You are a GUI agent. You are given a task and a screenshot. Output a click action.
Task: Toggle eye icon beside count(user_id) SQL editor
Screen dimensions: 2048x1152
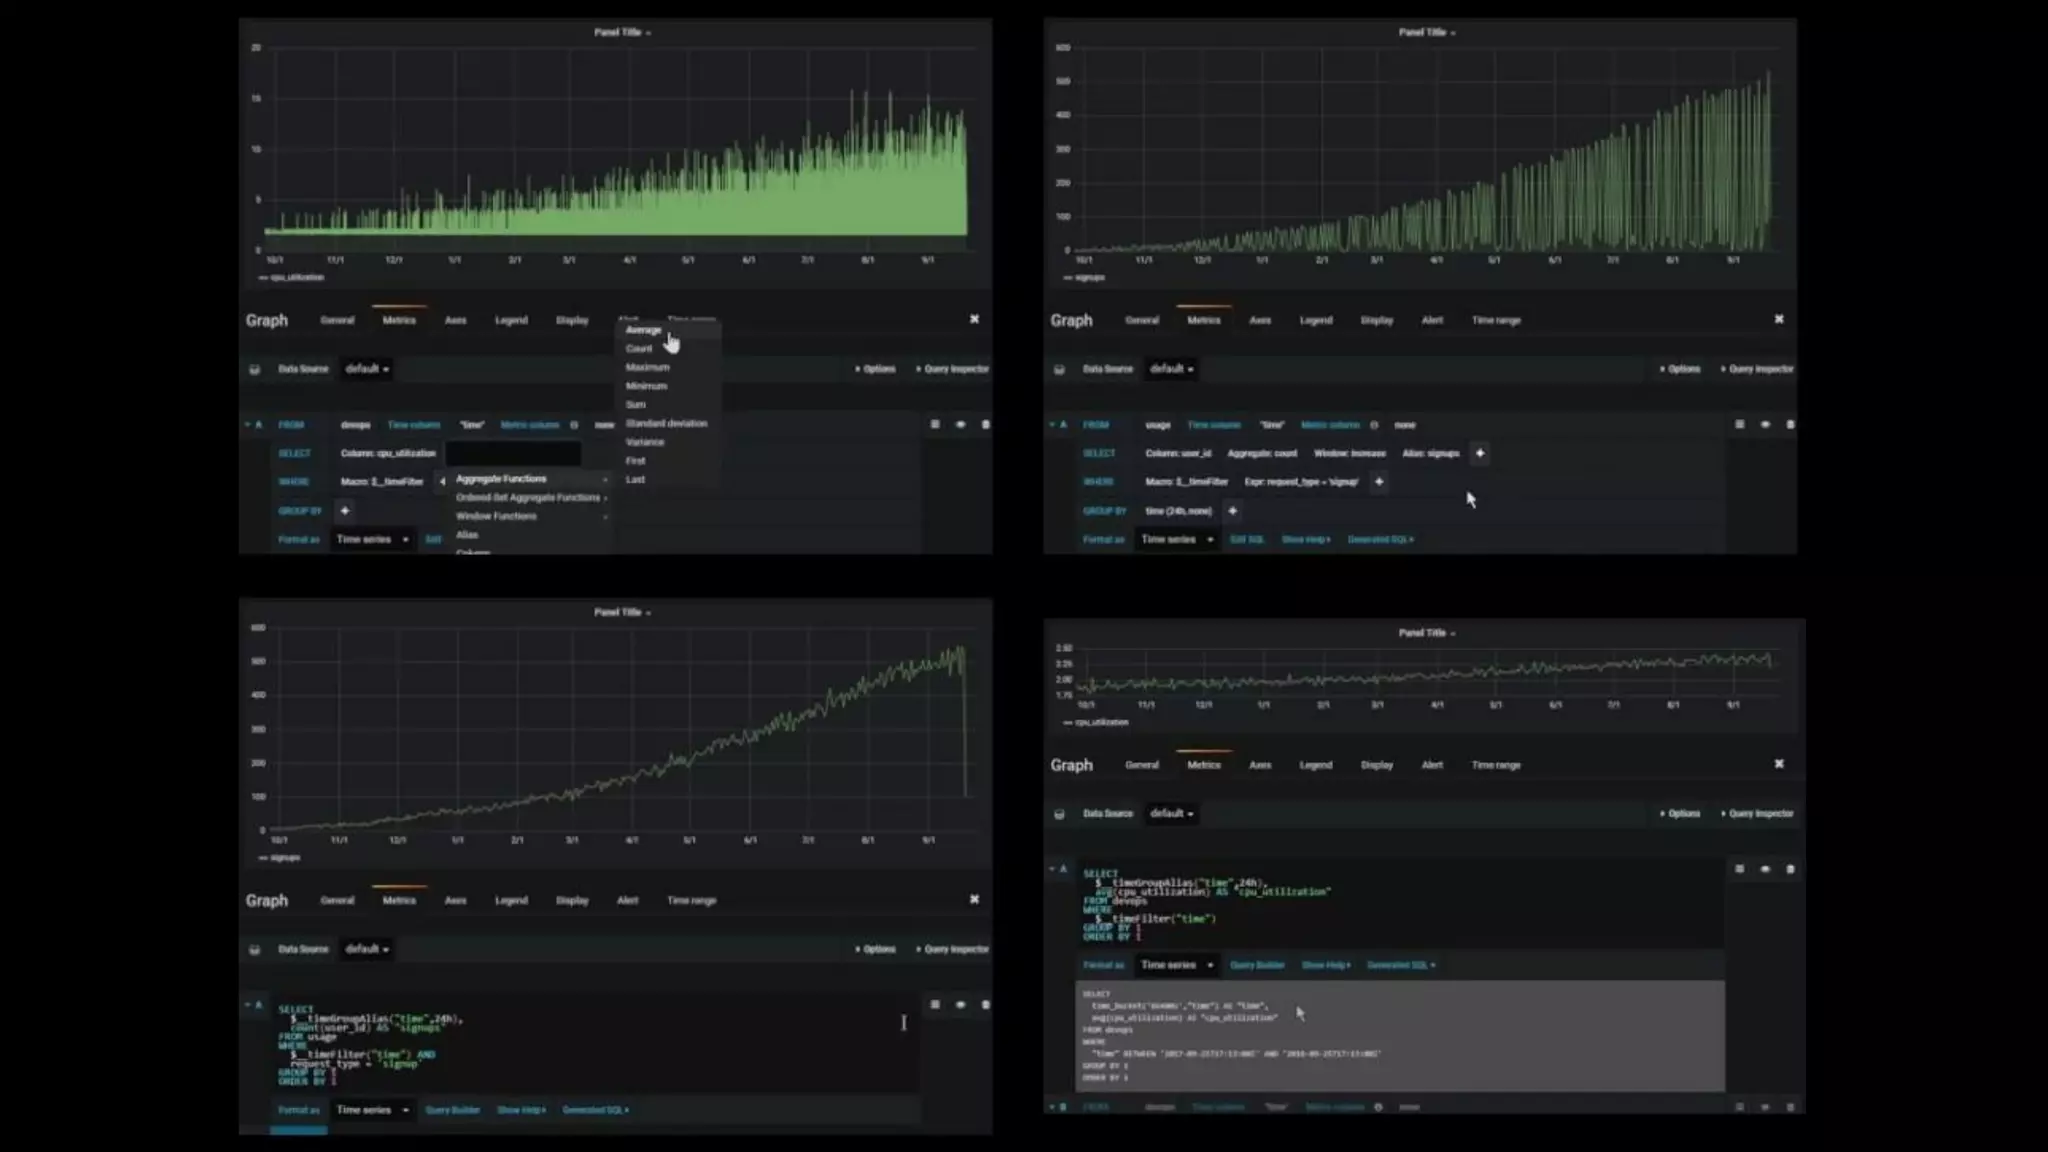pos(961,1005)
